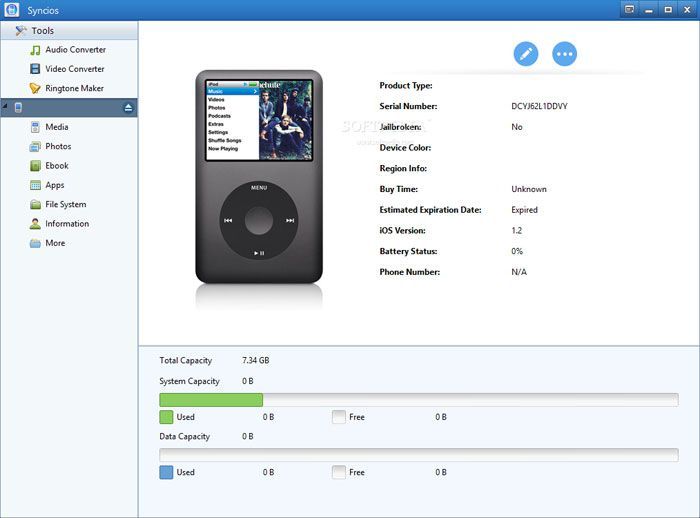The image size is (700, 518).
Task: Click the Expired expiration value
Action: pos(524,210)
